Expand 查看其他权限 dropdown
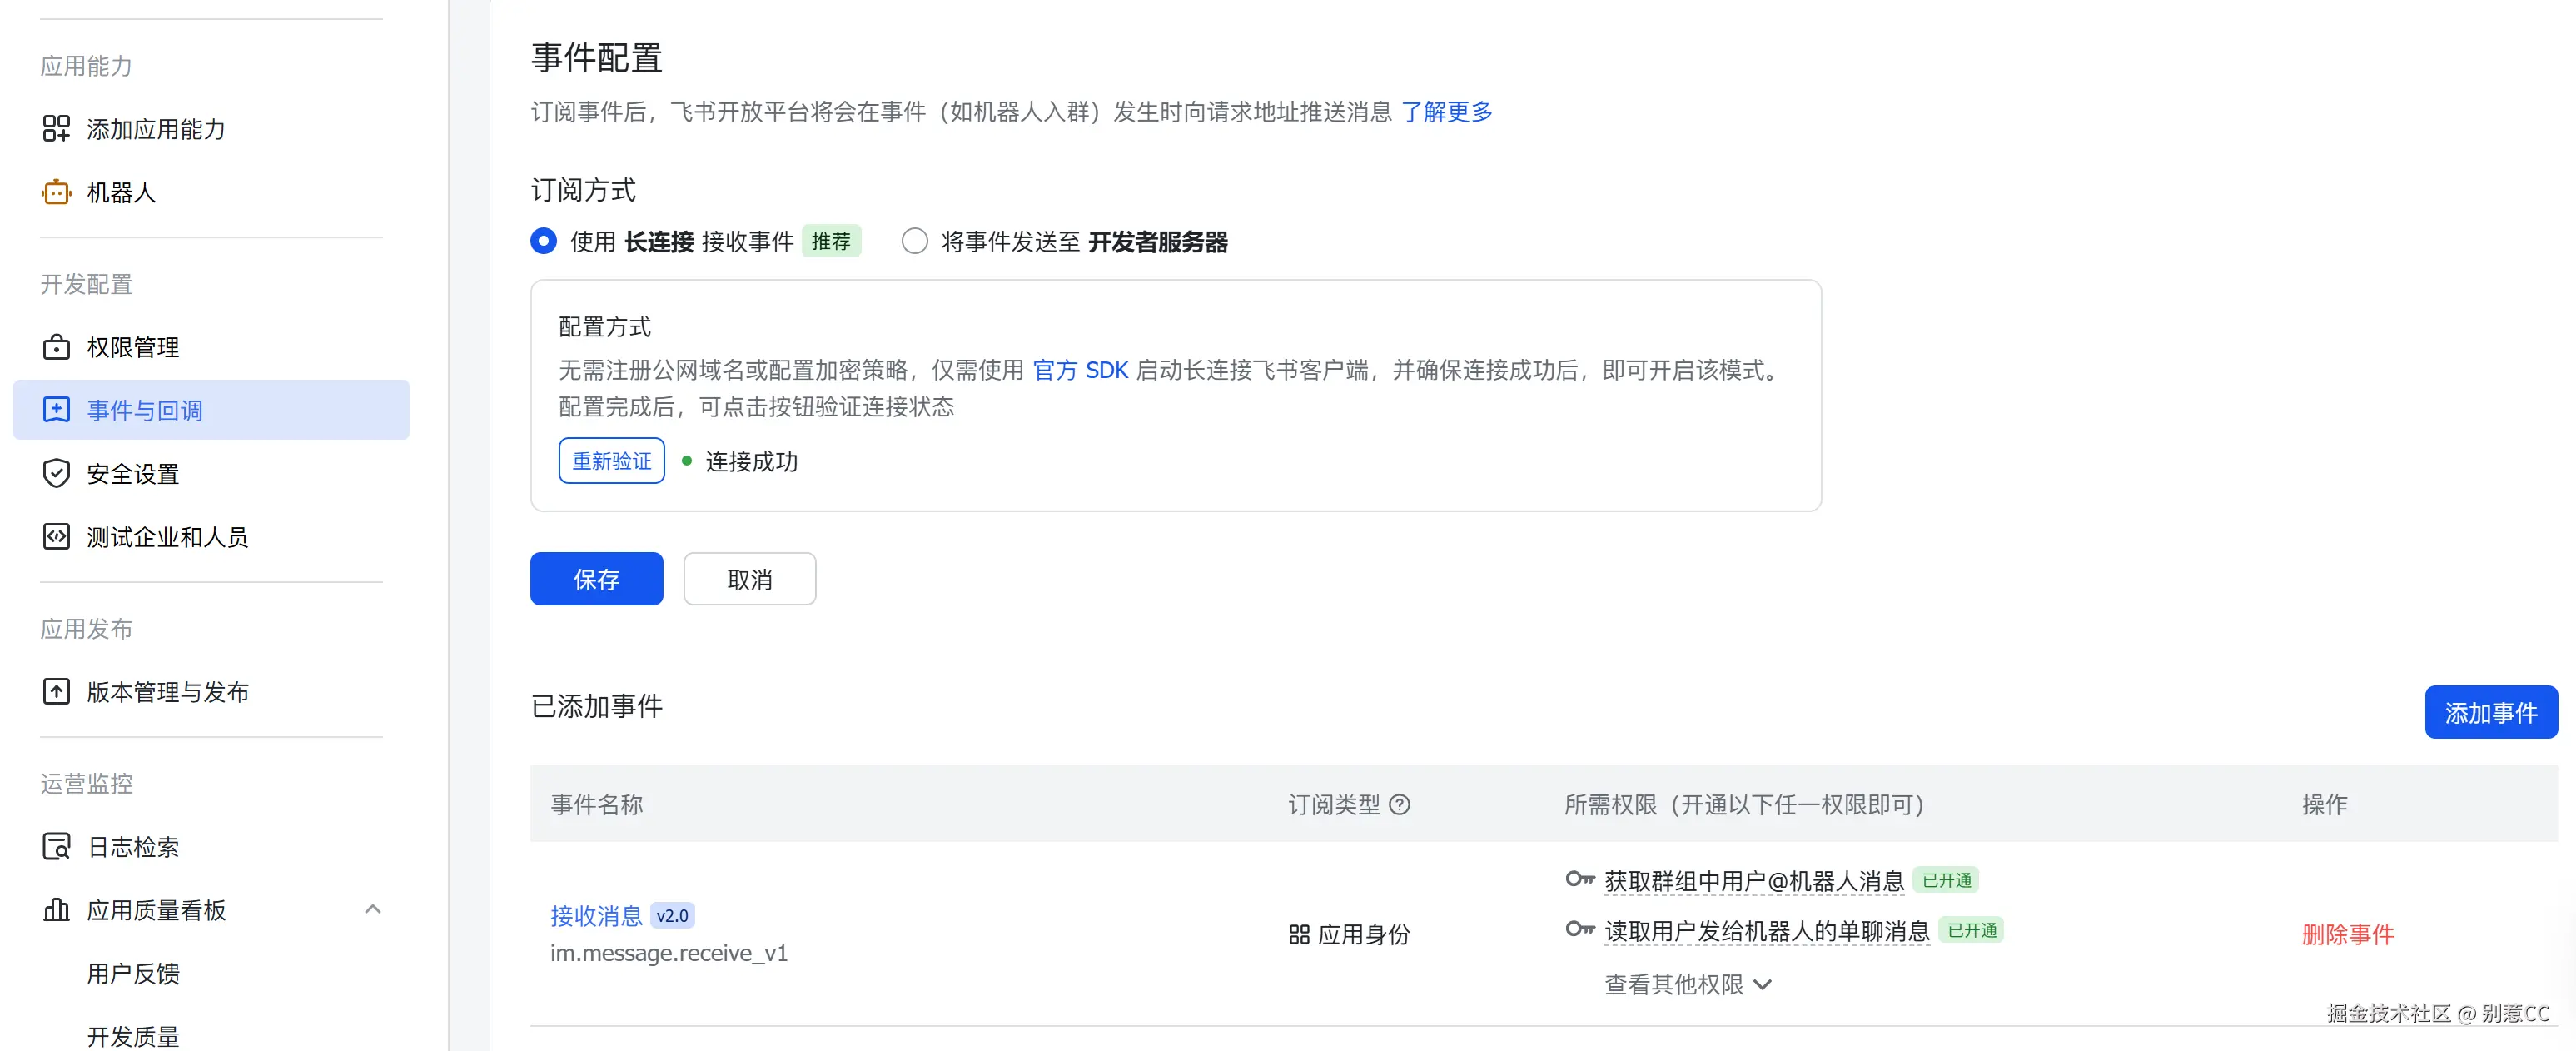The height and width of the screenshot is (1051, 2576). 1687,985
